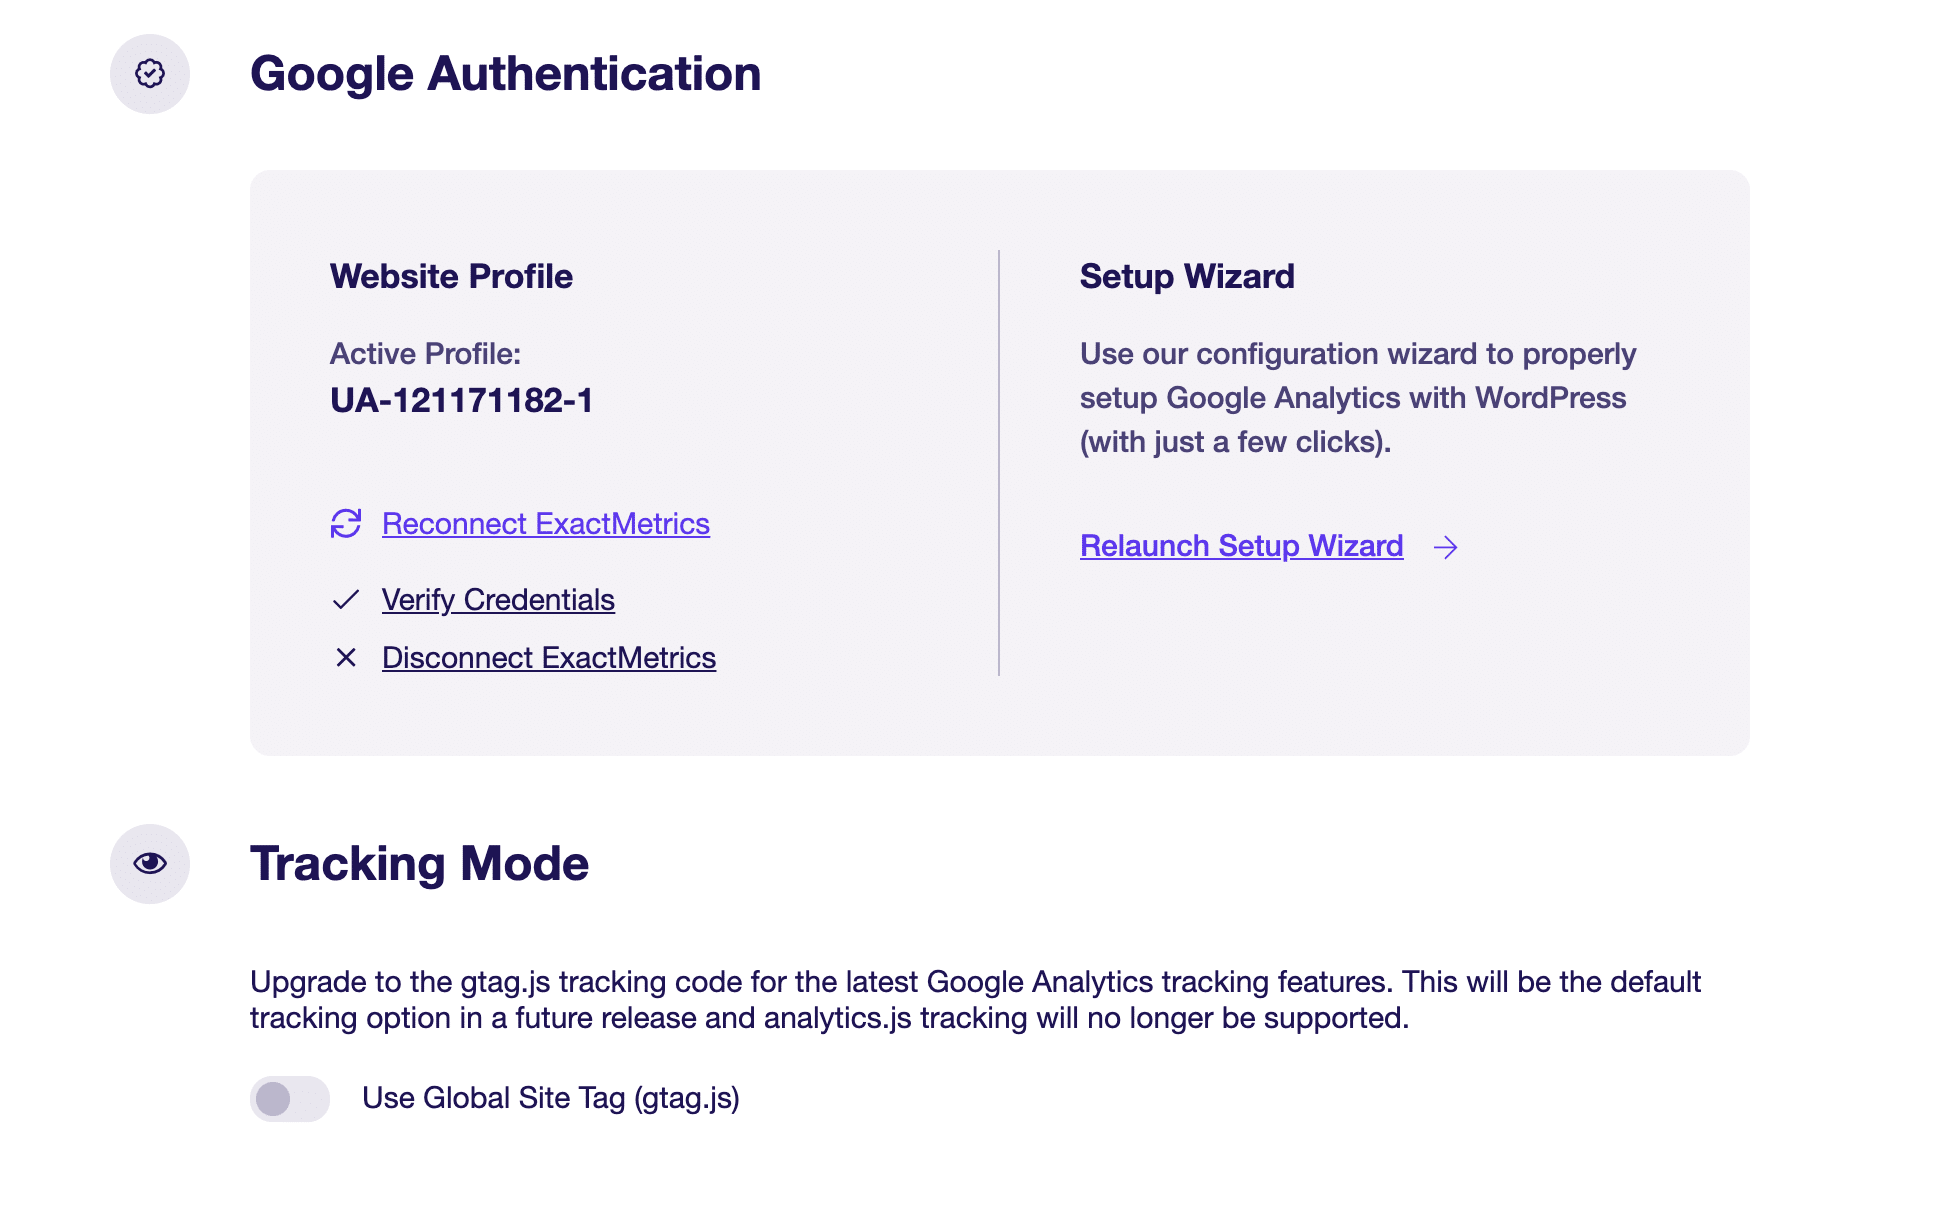Click the Tracking Mode eye icon
Screen dimensions: 1946x1226
tap(150, 864)
